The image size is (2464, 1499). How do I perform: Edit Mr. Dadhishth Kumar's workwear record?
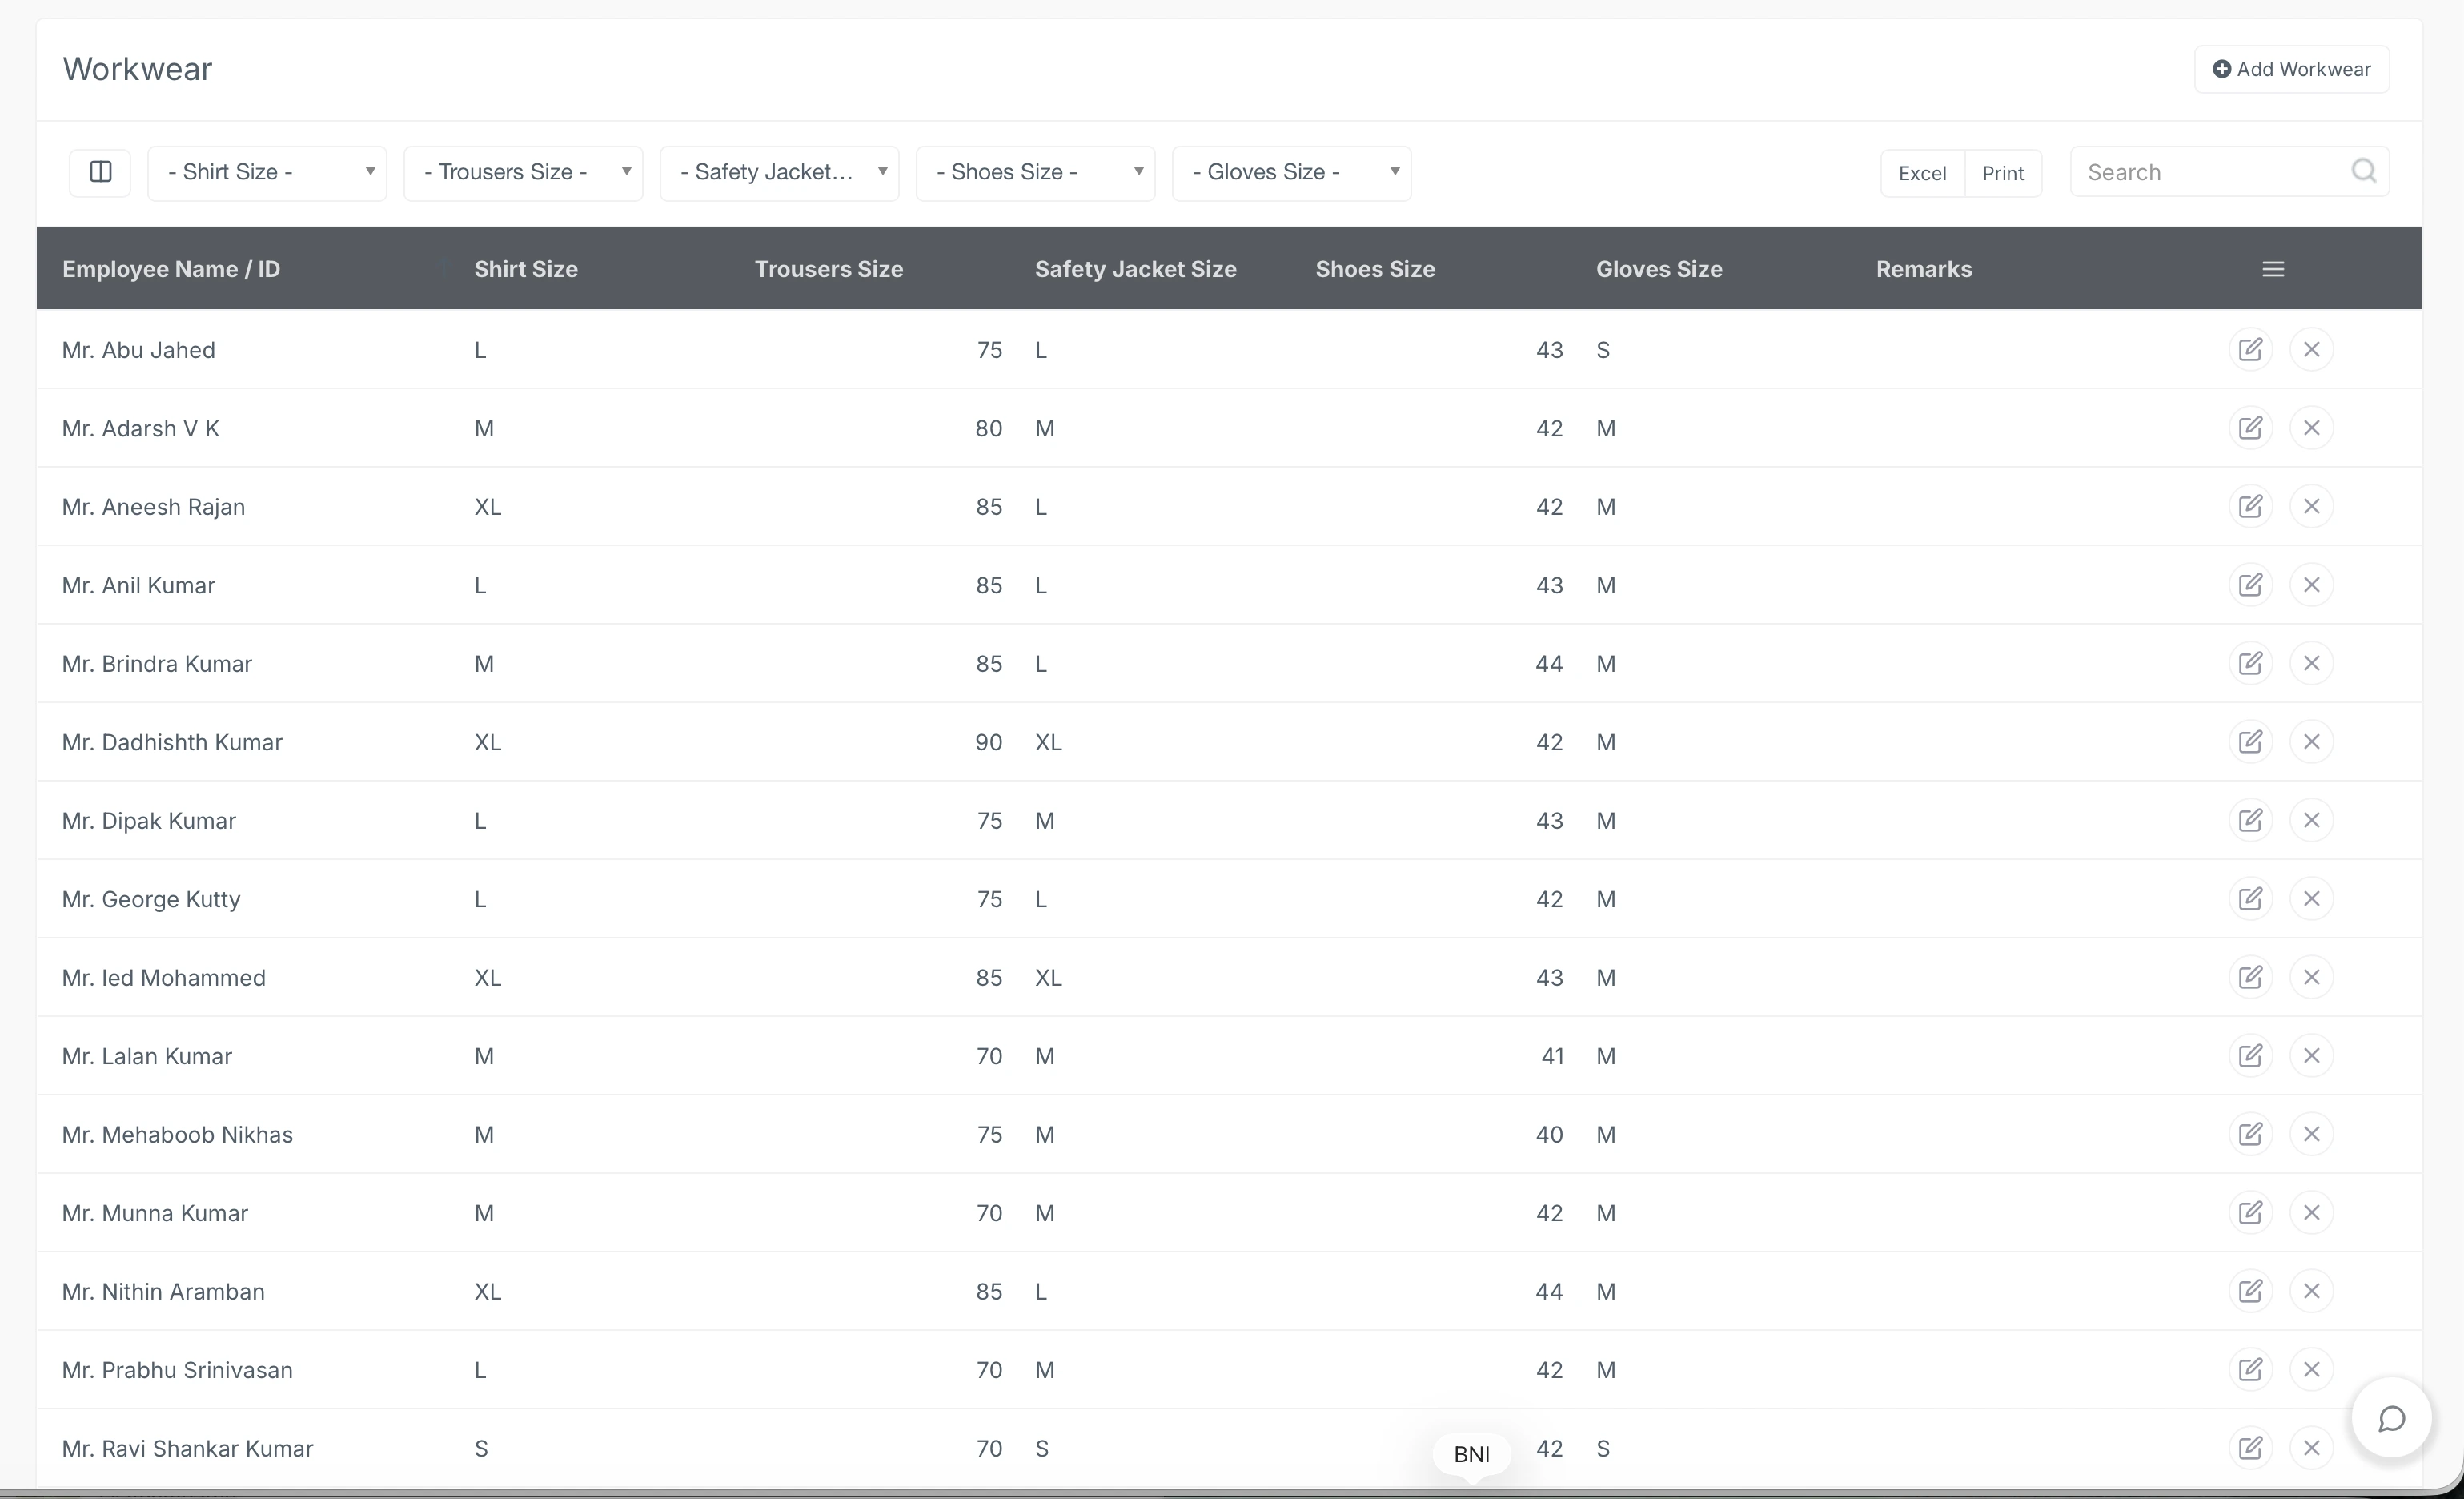(2250, 742)
